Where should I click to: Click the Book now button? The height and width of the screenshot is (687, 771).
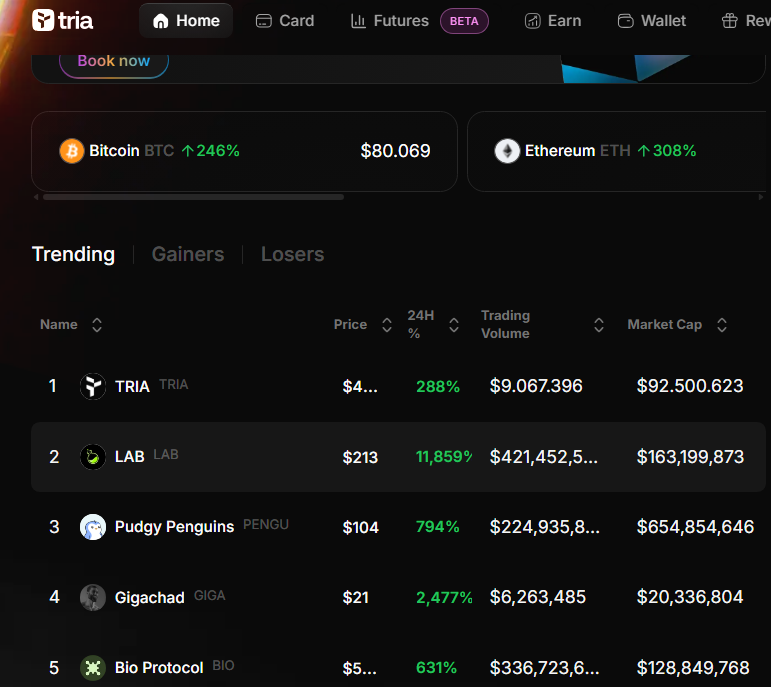coord(114,62)
